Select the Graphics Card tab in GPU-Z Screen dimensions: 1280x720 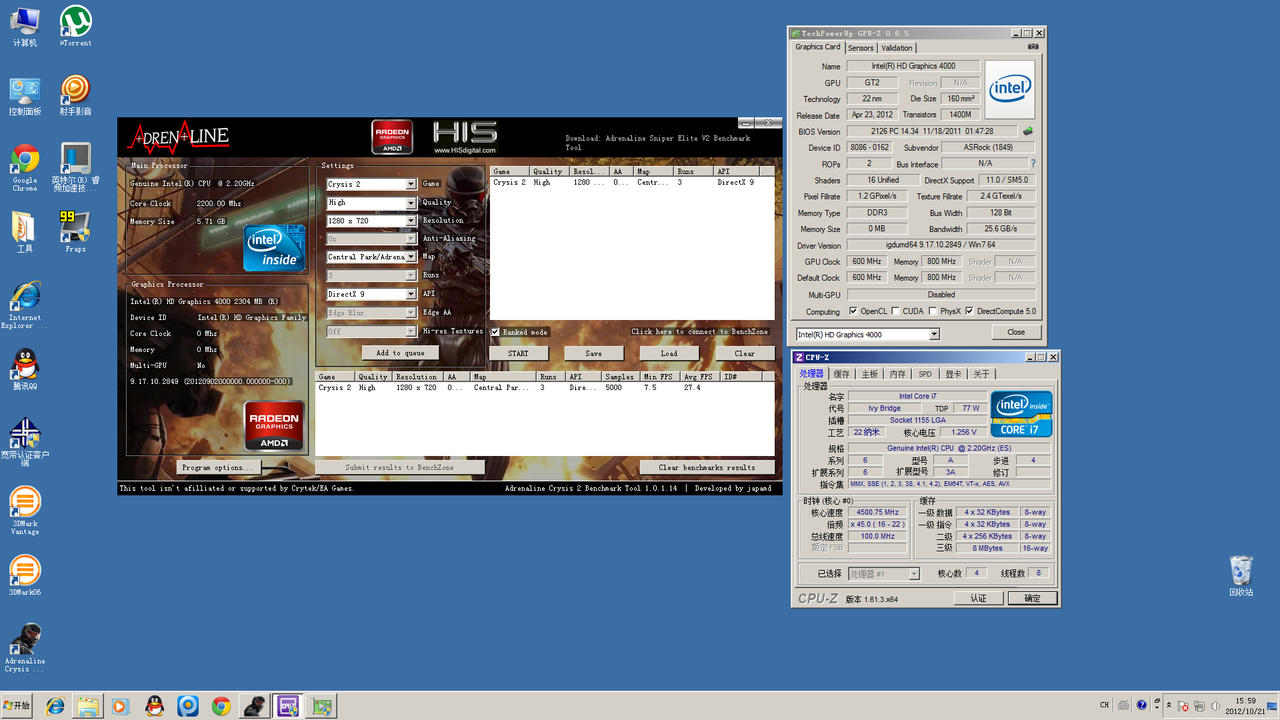(818, 47)
